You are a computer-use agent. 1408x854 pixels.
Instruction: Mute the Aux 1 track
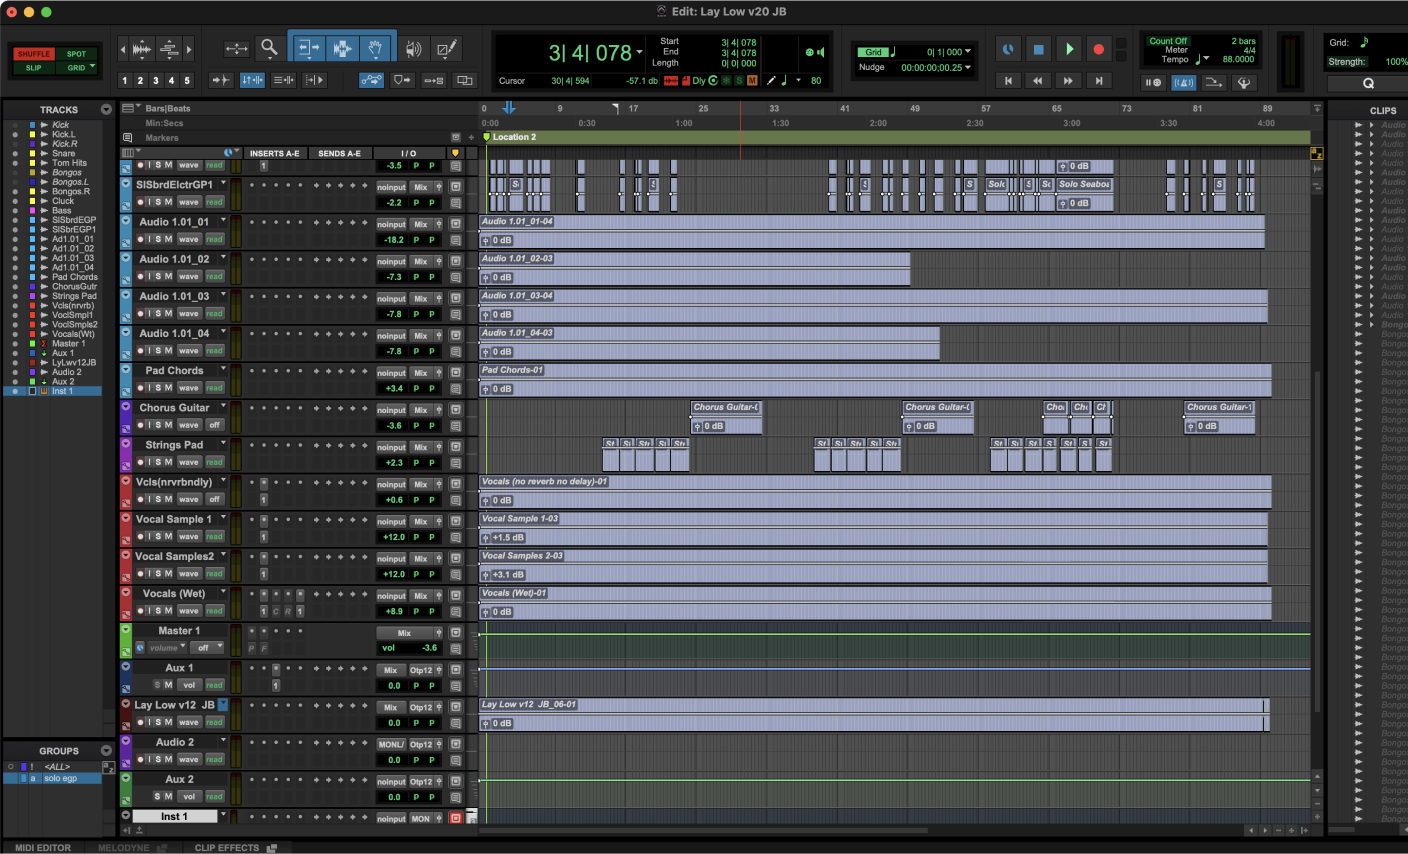169,685
